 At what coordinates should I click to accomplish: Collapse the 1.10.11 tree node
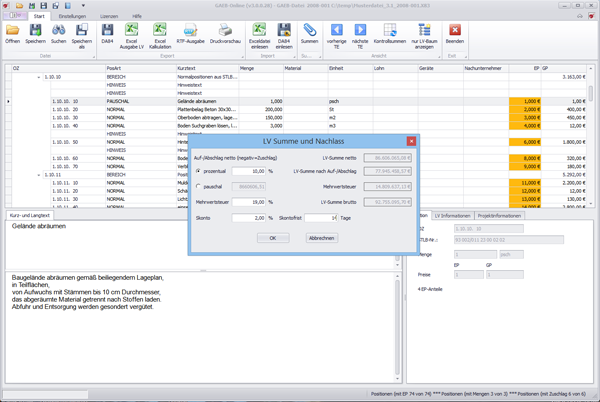click(x=39, y=175)
